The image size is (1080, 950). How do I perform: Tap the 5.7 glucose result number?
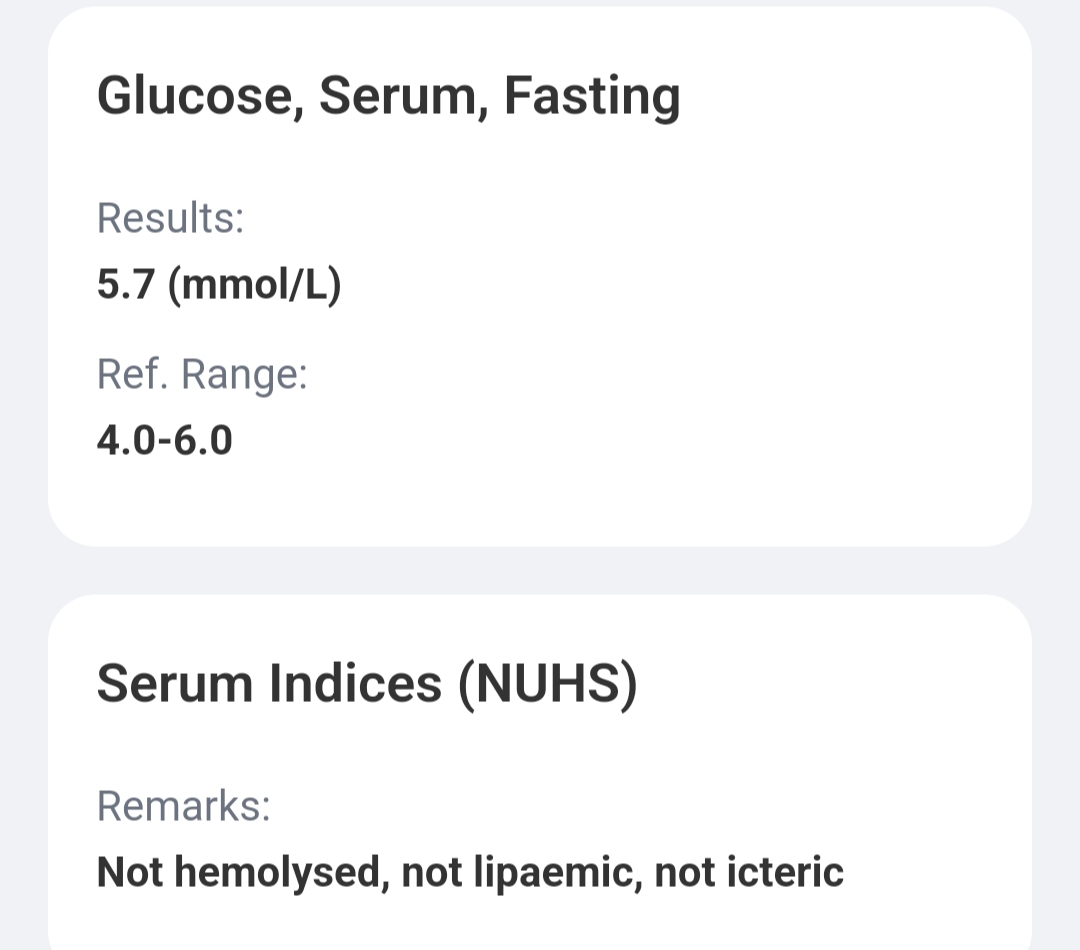tap(125, 284)
